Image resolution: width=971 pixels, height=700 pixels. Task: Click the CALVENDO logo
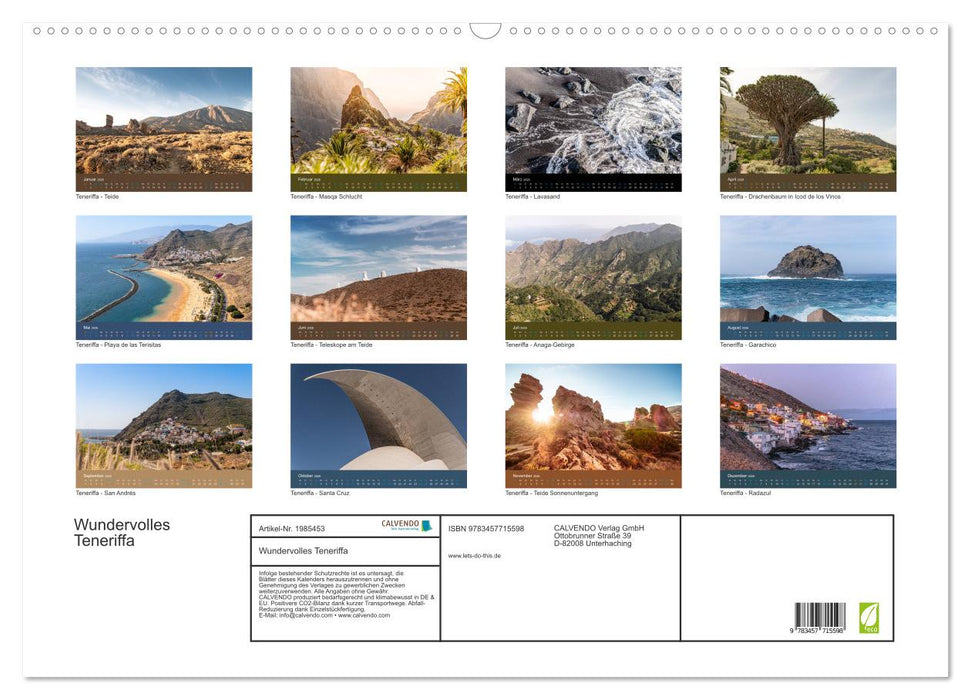click(405, 524)
